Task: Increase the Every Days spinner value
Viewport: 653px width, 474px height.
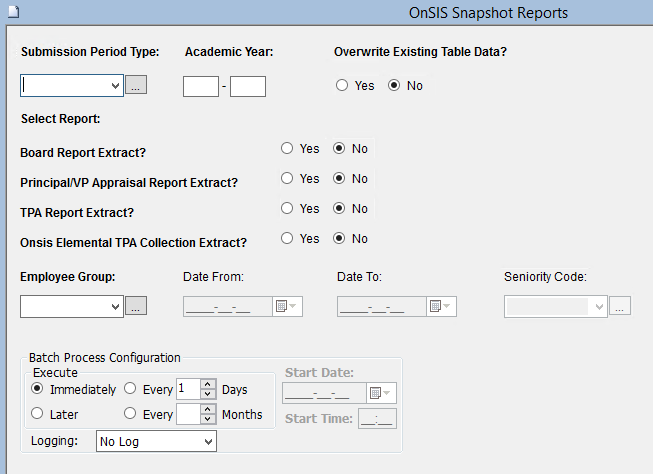Action: [x=207, y=384]
